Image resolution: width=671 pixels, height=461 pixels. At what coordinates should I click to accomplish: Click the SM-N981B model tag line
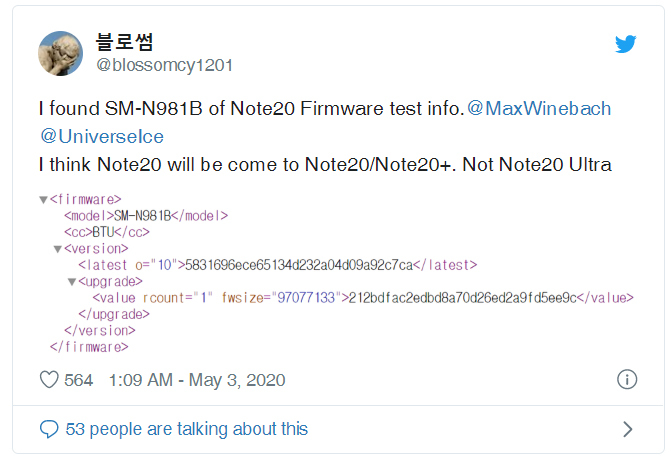point(146,215)
